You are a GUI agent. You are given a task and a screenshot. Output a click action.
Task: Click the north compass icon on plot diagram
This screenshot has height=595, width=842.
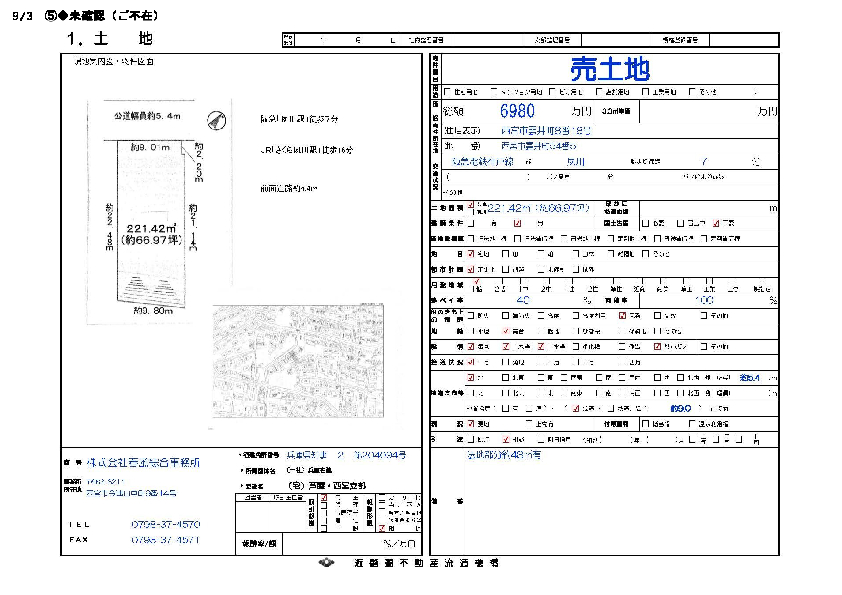pyautogui.click(x=212, y=122)
